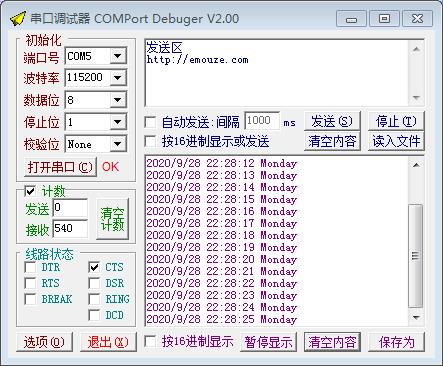This screenshot has width=443, height=366.
Task: Click the log line 22:28:23 Monday
Action: click(222, 295)
